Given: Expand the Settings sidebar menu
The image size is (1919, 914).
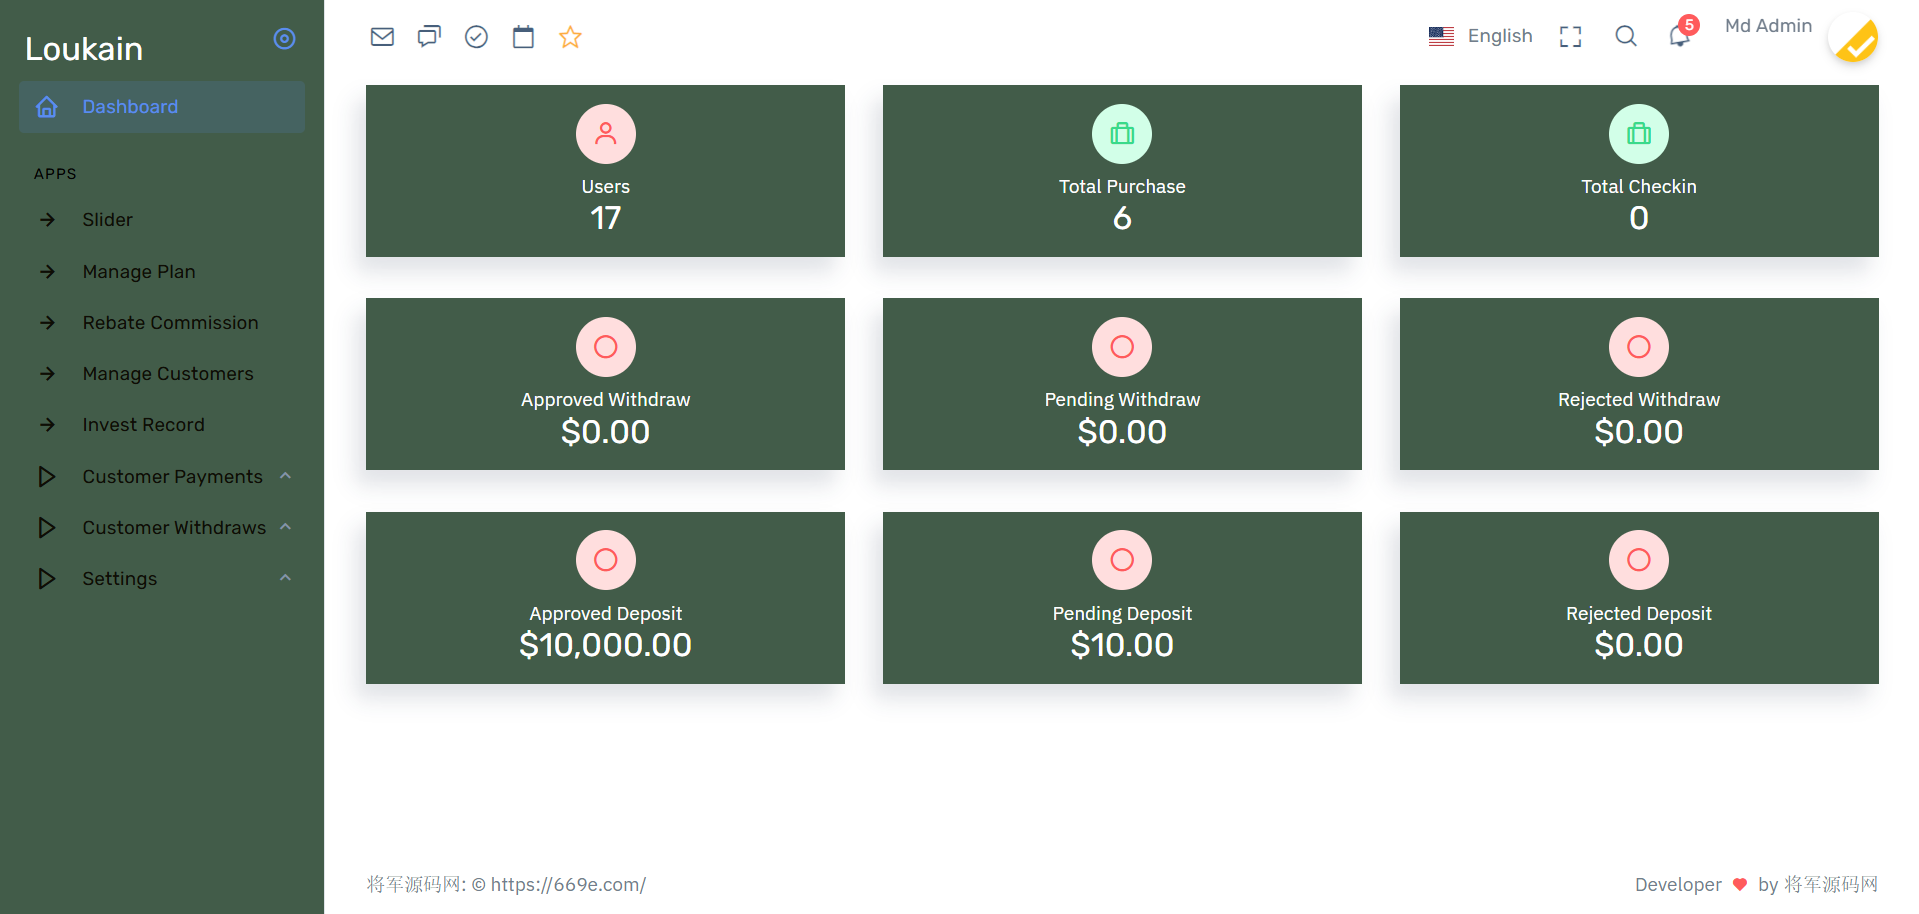Looking at the screenshot, I should pyautogui.click(x=162, y=578).
